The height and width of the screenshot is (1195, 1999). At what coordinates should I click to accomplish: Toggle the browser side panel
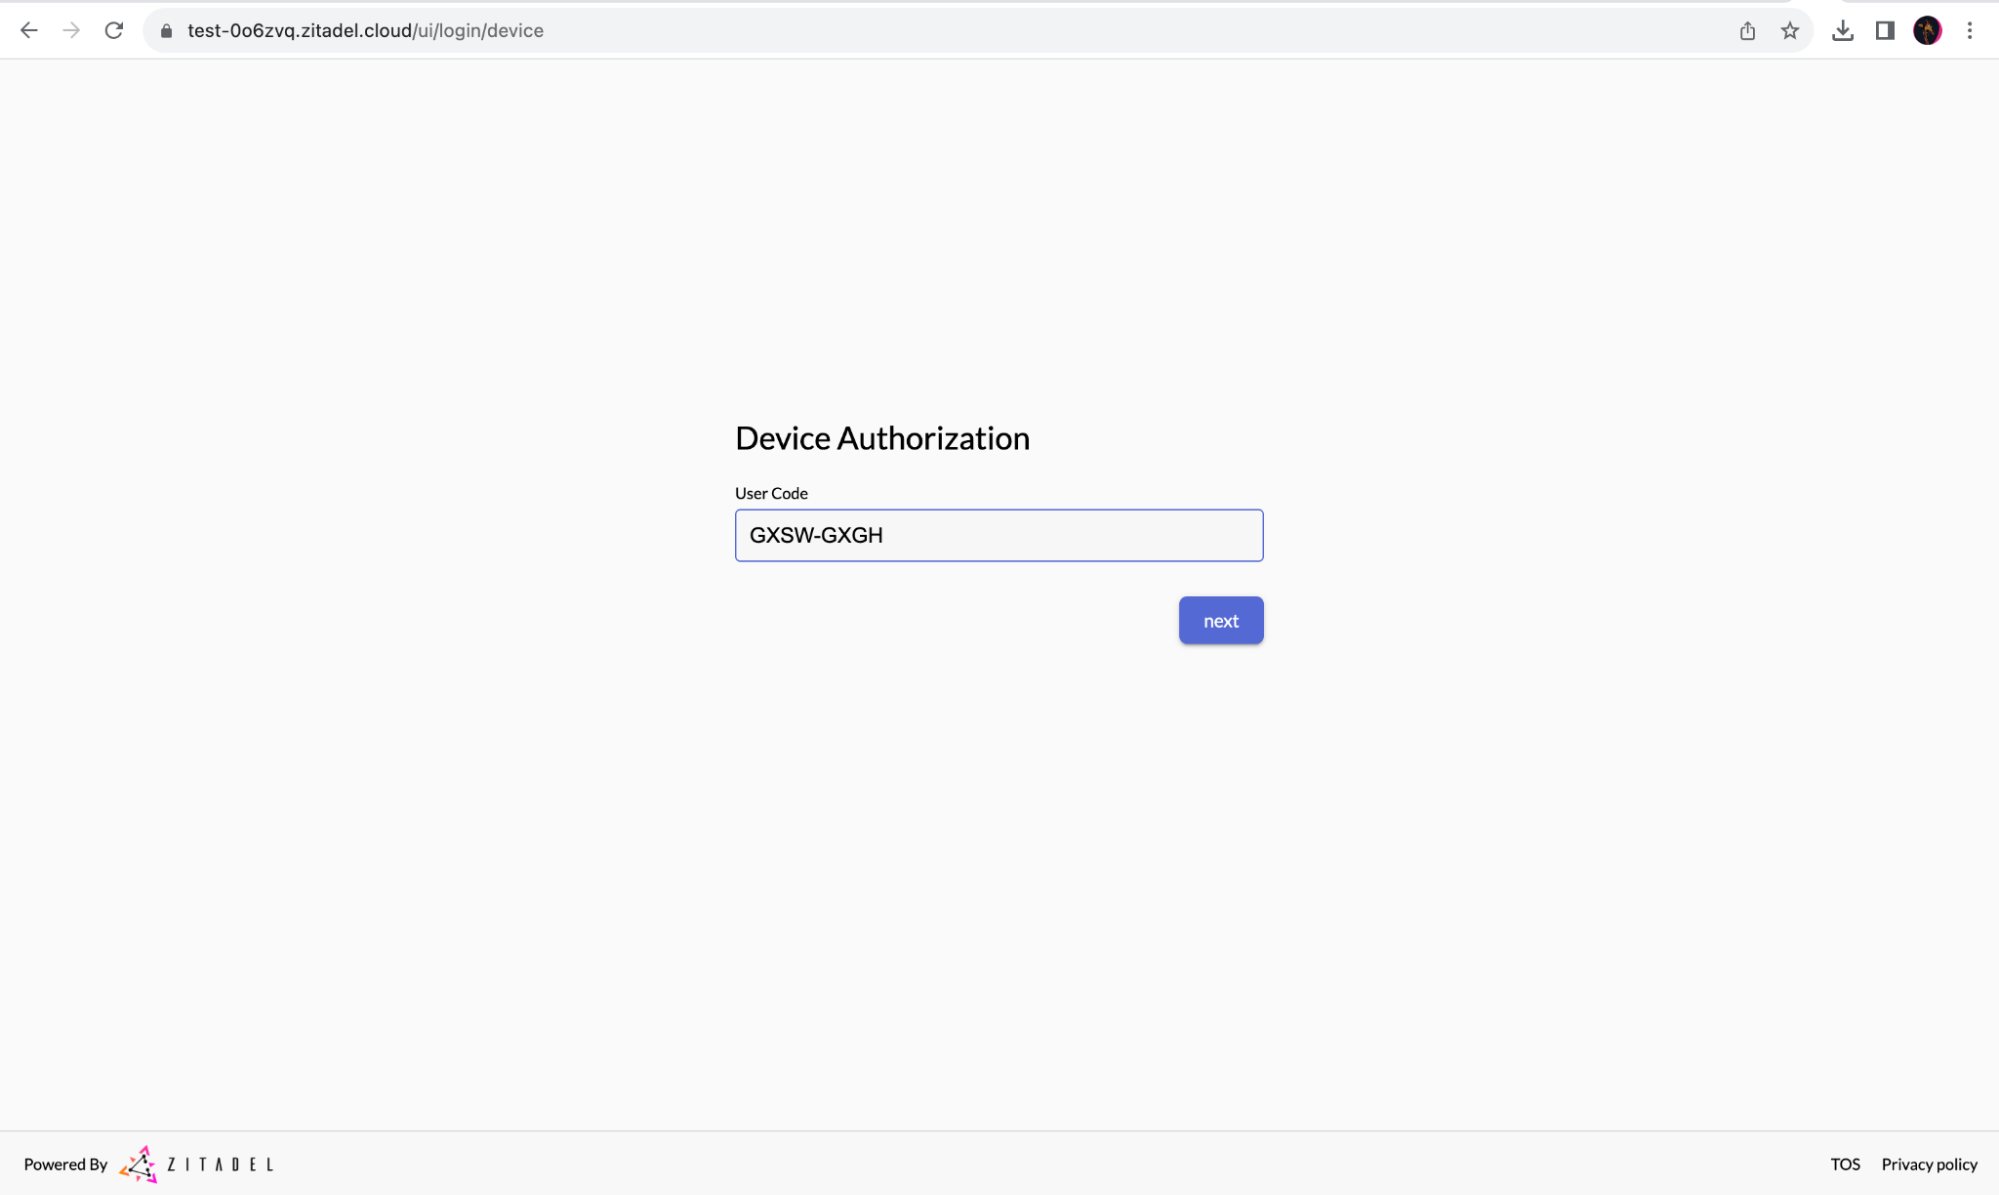point(1885,31)
